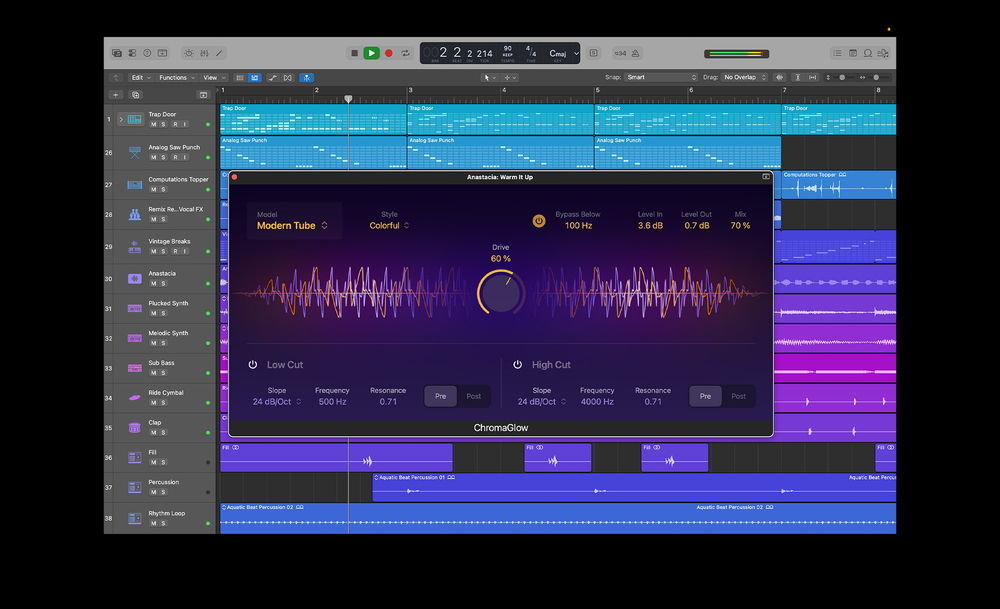
Task: Click the metronome icon
Action: (636, 53)
